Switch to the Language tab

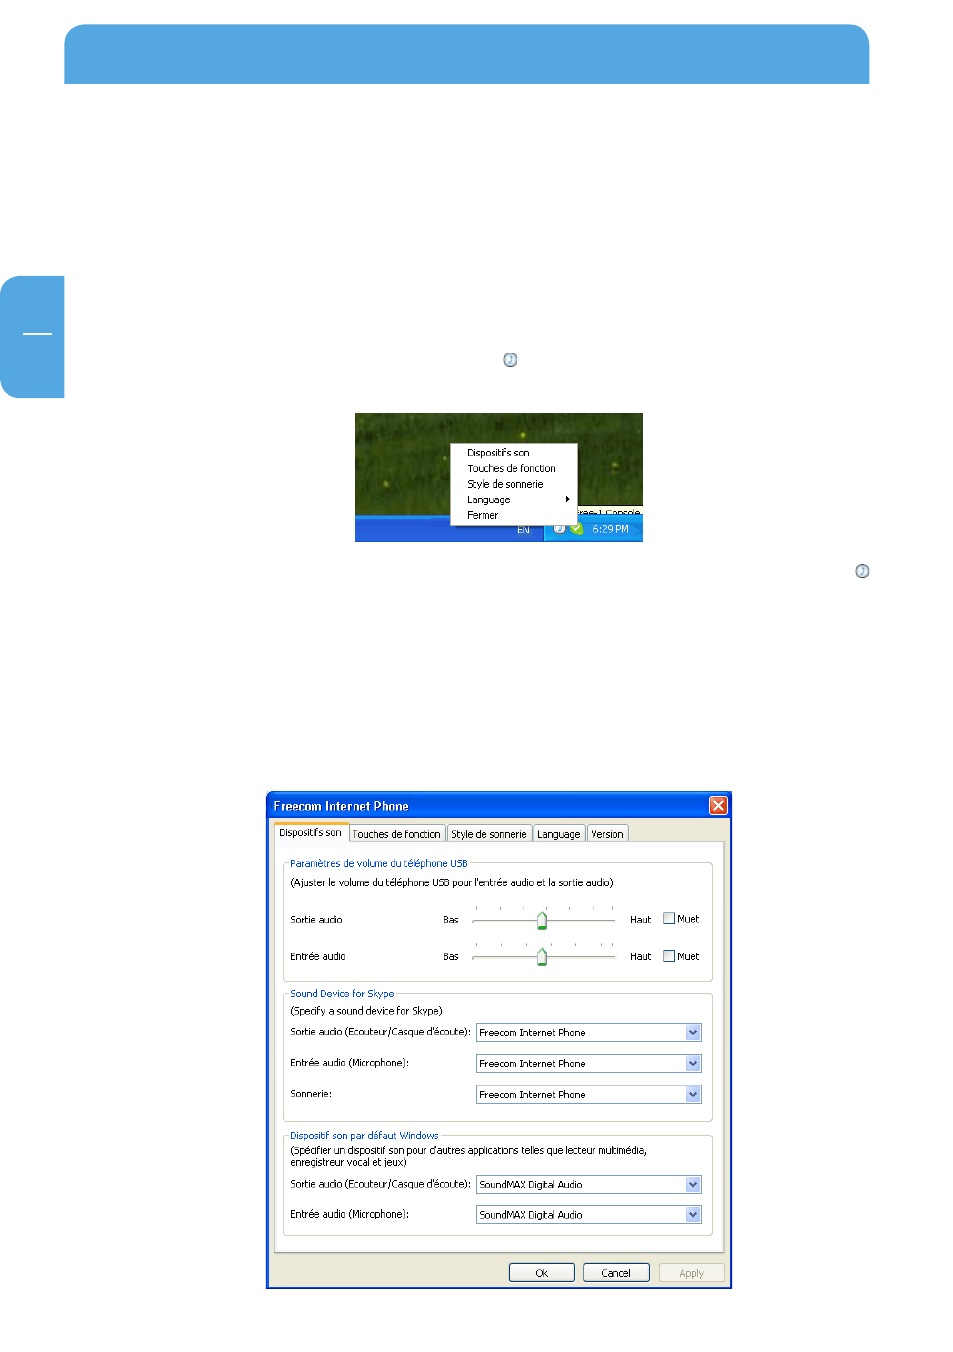558,834
